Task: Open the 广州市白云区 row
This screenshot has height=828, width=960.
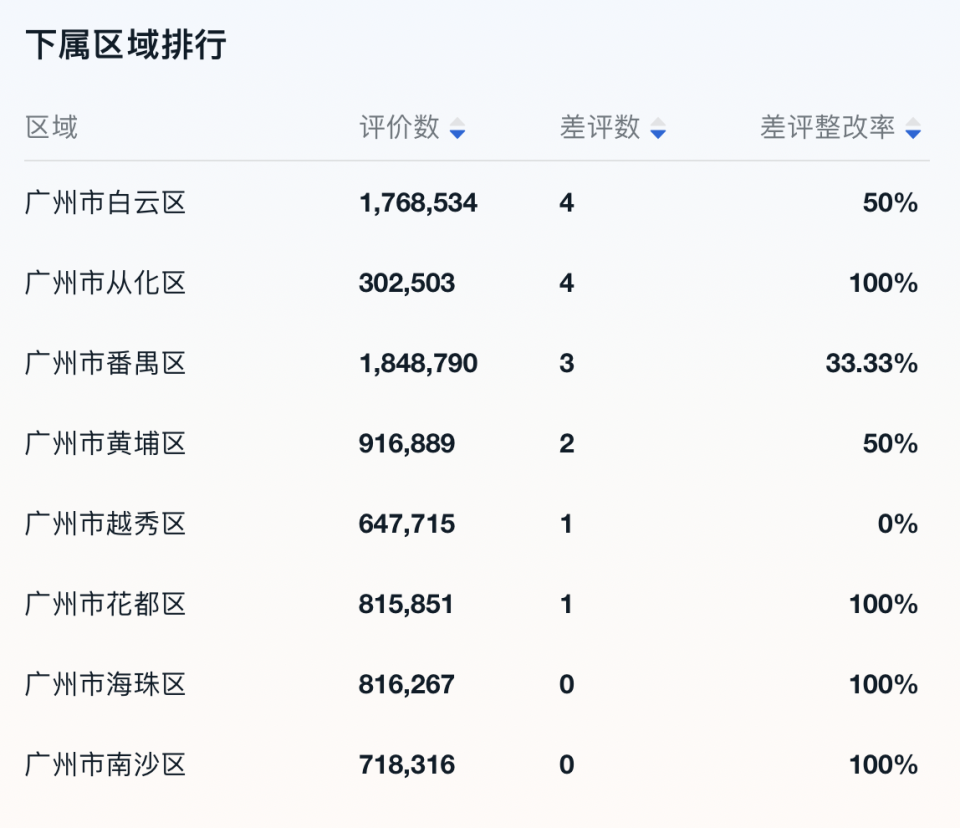Action: pos(106,203)
